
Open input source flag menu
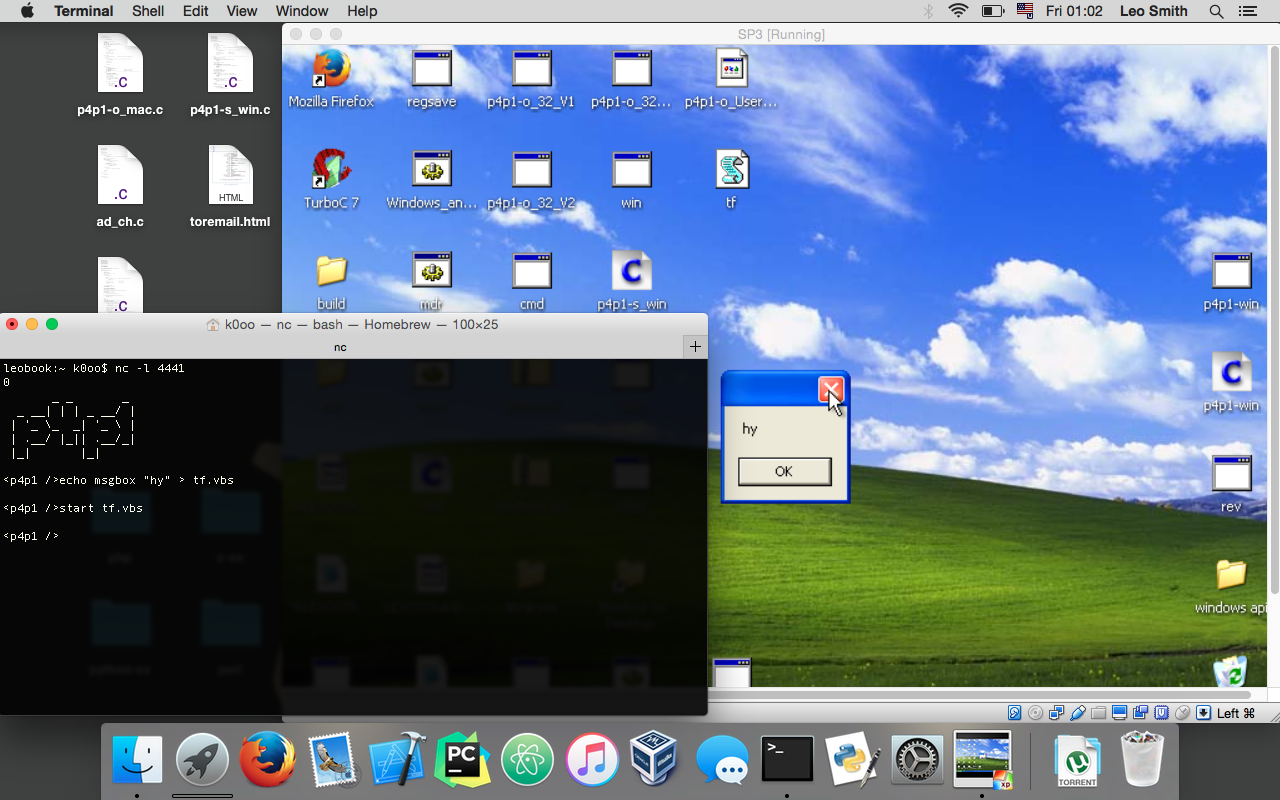(x=1024, y=11)
